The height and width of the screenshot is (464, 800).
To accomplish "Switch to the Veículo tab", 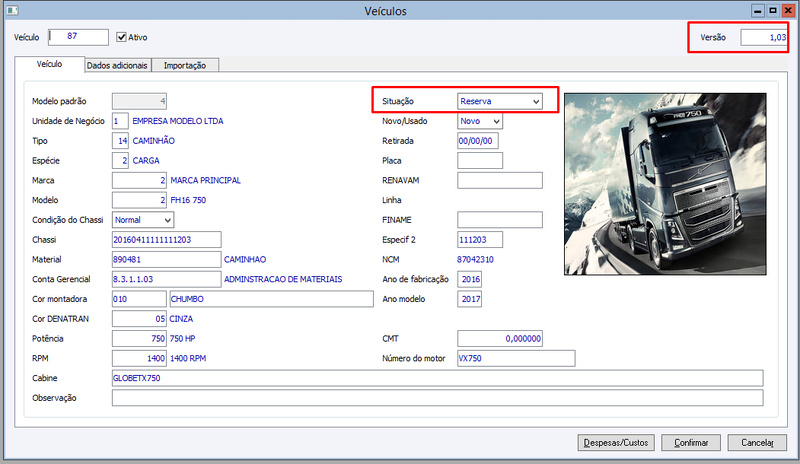I will pyautogui.click(x=49, y=64).
